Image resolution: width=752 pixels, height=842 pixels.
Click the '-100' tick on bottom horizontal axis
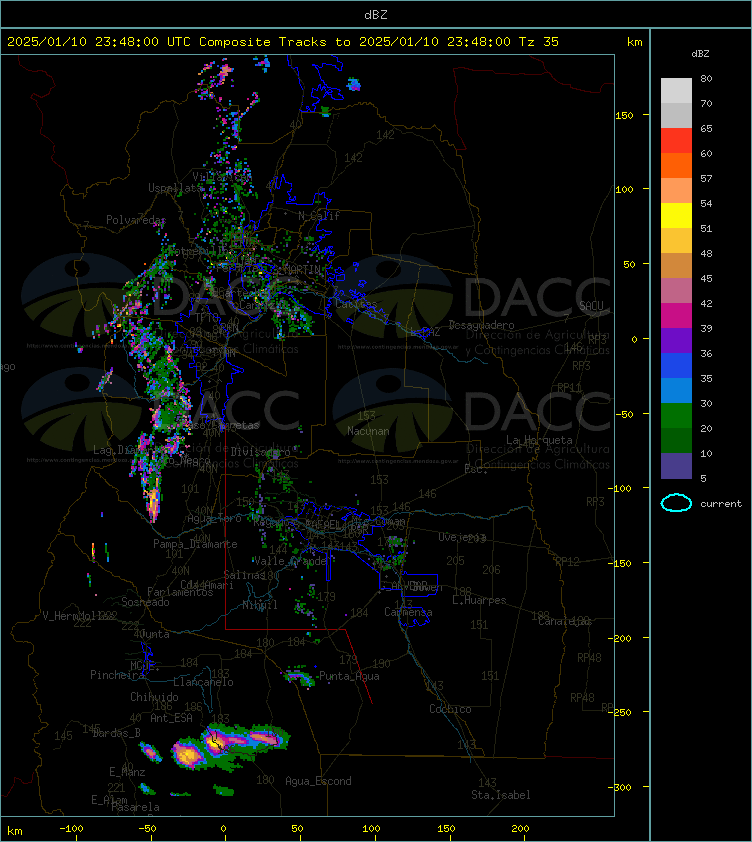(x=71, y=829)
